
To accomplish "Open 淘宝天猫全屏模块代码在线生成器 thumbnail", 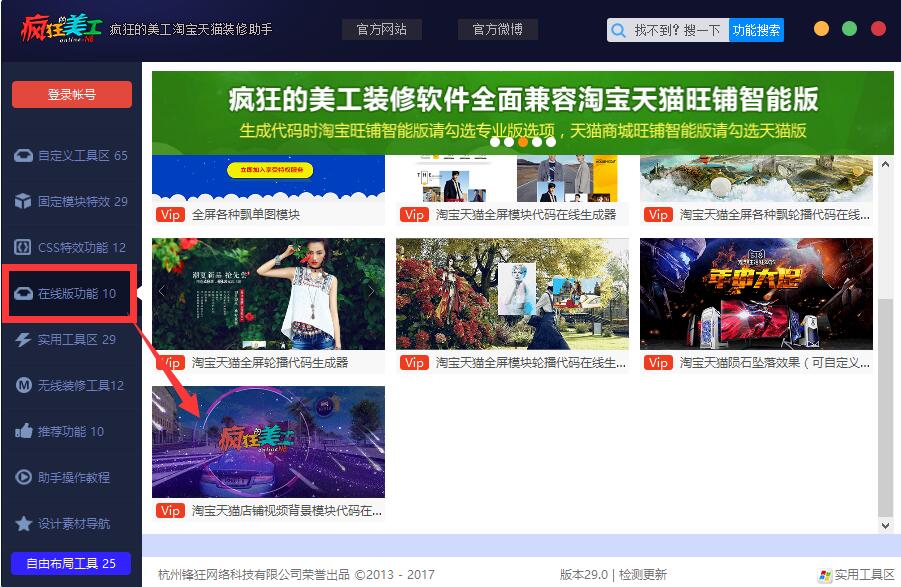I will (513, 178).
